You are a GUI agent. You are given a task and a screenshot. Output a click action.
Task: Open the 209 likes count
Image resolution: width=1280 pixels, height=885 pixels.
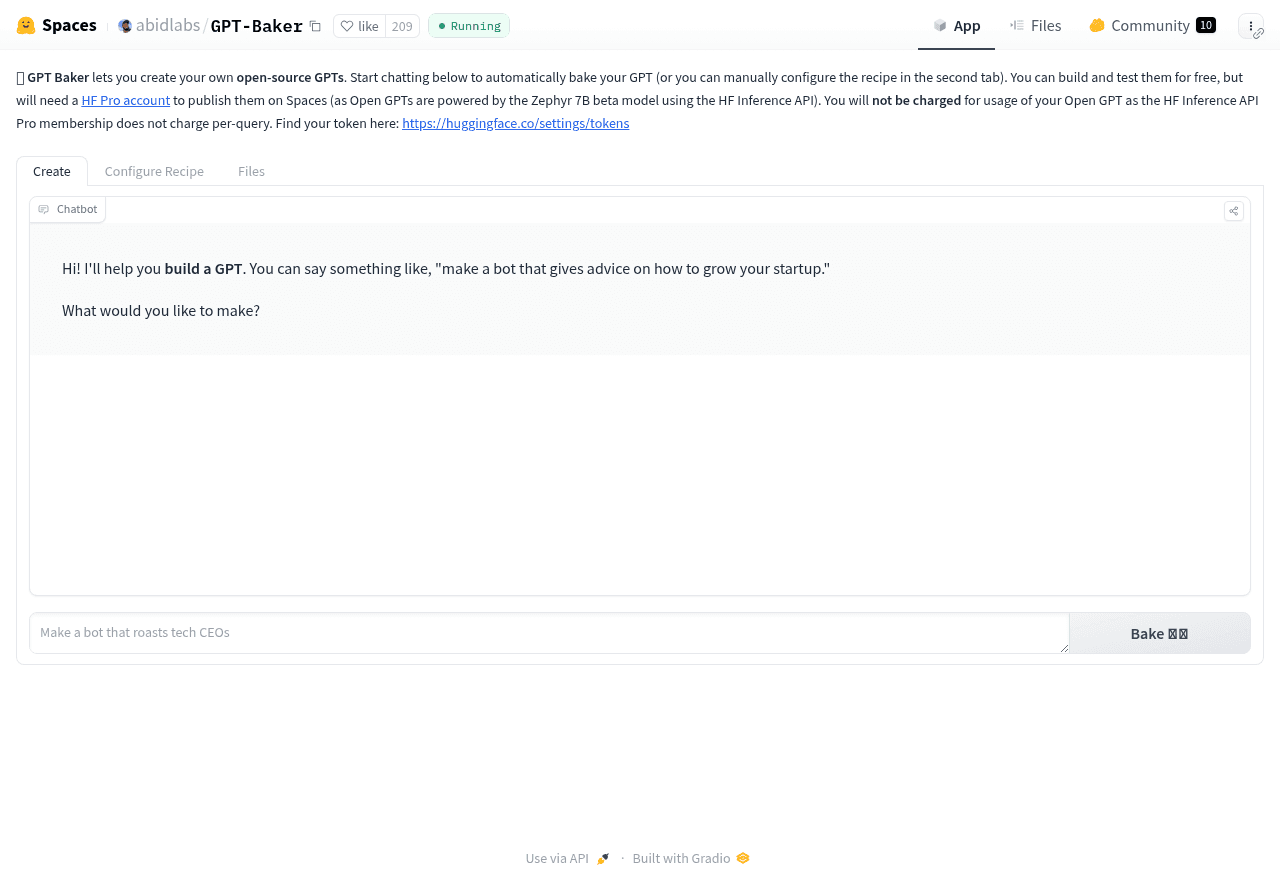pos(402,26)
